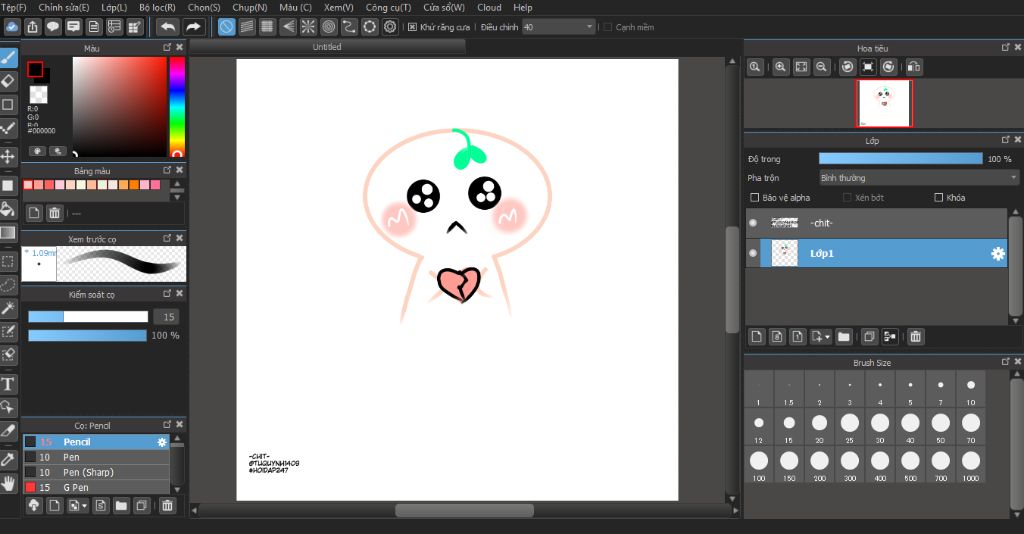The width and height of the screenshot is (1024, 534).
Task: Delete the selected layer with trash icon
Action: tap(916, 337)
